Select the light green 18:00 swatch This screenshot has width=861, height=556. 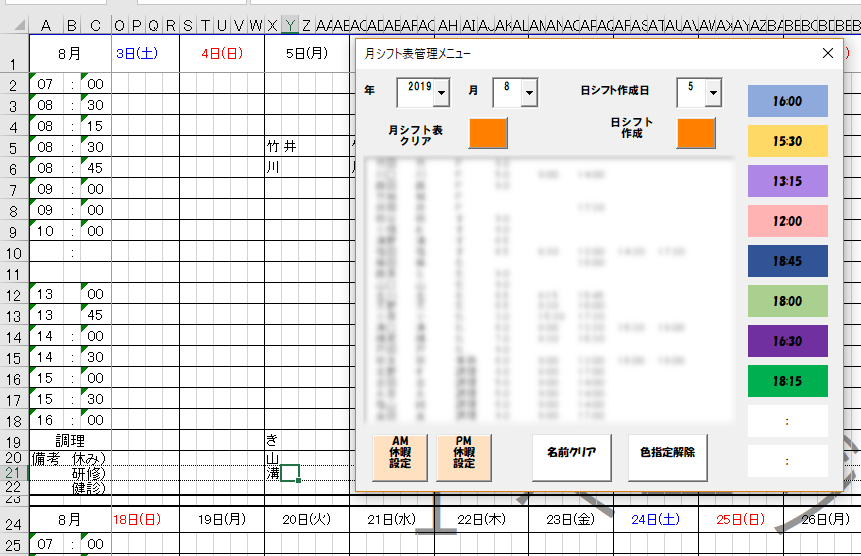[x=787, y=301]
